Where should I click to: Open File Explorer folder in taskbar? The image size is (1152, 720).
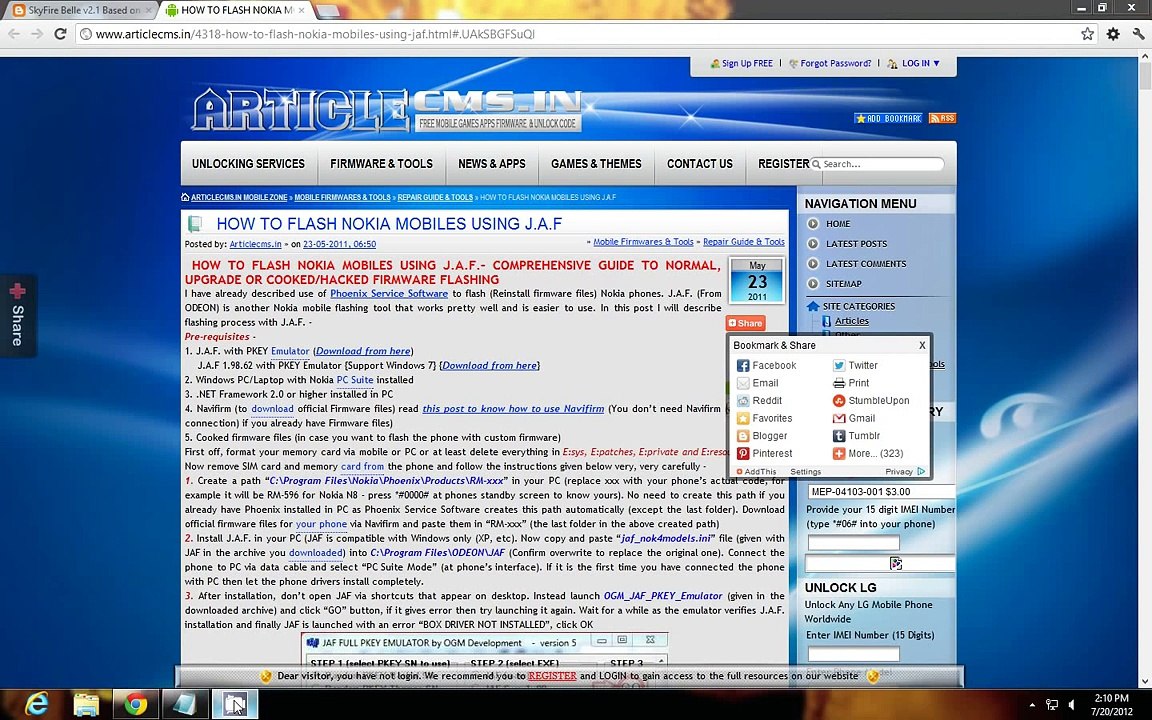point(86,705)
